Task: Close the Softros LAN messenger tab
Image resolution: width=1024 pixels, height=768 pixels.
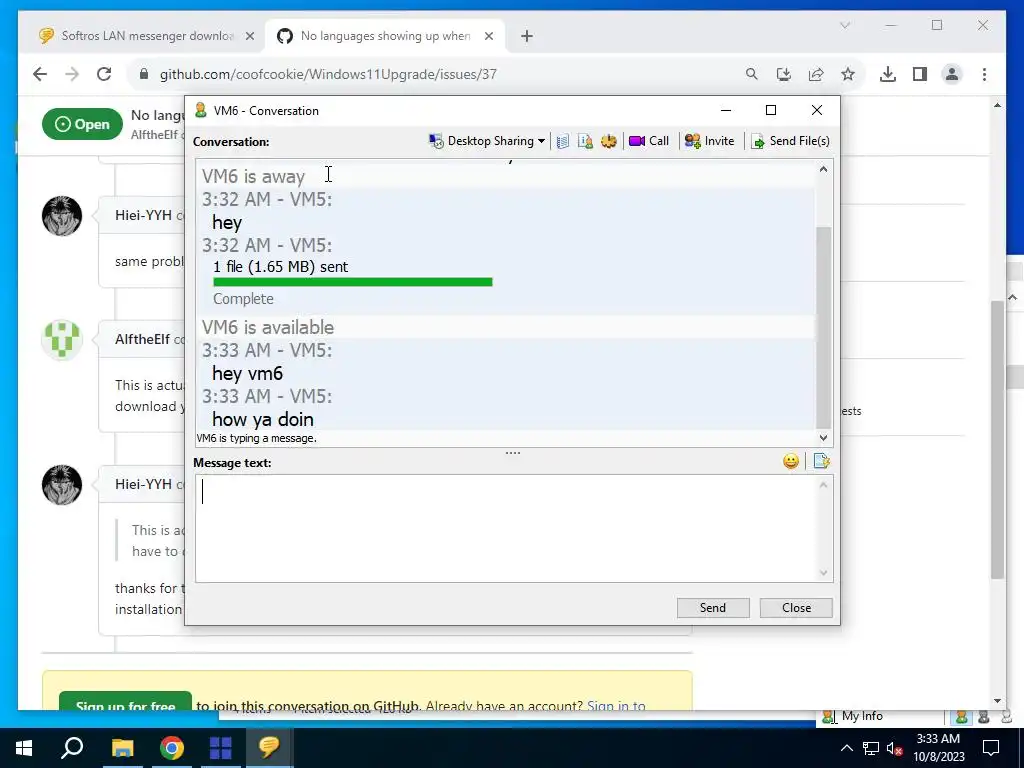Action: (x=249, y=36)
